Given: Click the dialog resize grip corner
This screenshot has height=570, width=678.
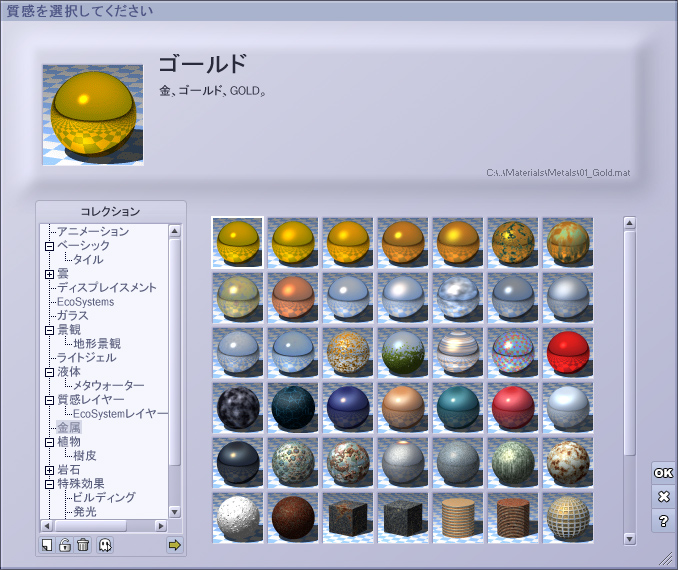Looking at the screenshot, I should pos(666,559).
